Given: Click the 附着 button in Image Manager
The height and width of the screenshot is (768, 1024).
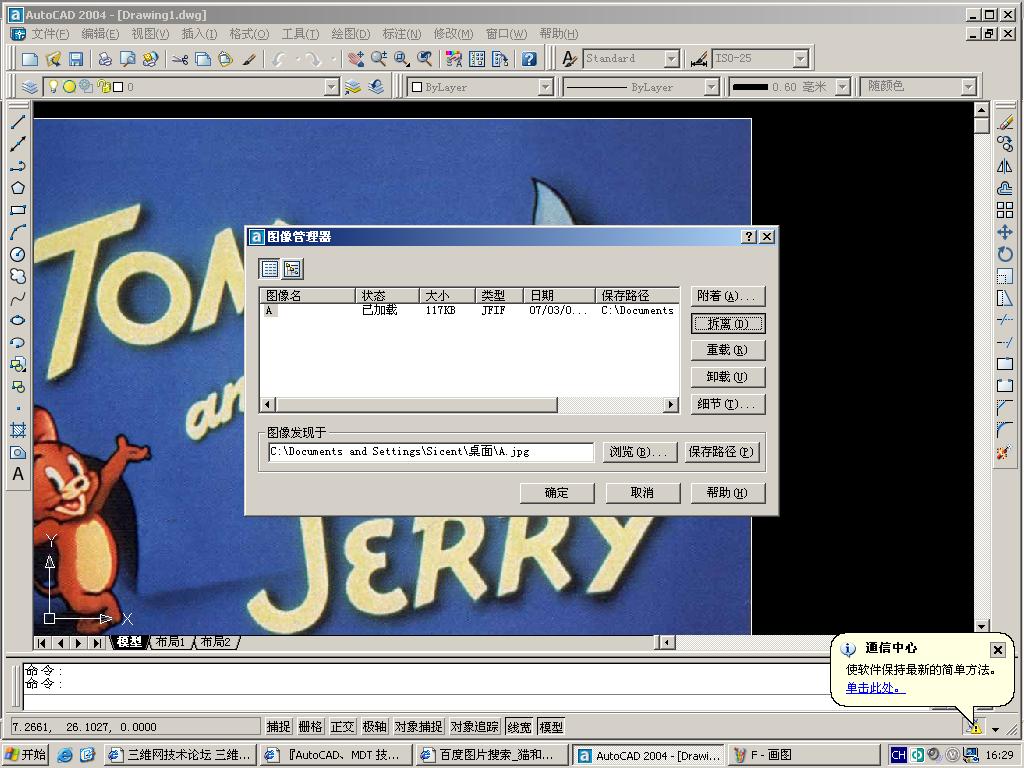Looking at the screenshot, I should (727, 295).
